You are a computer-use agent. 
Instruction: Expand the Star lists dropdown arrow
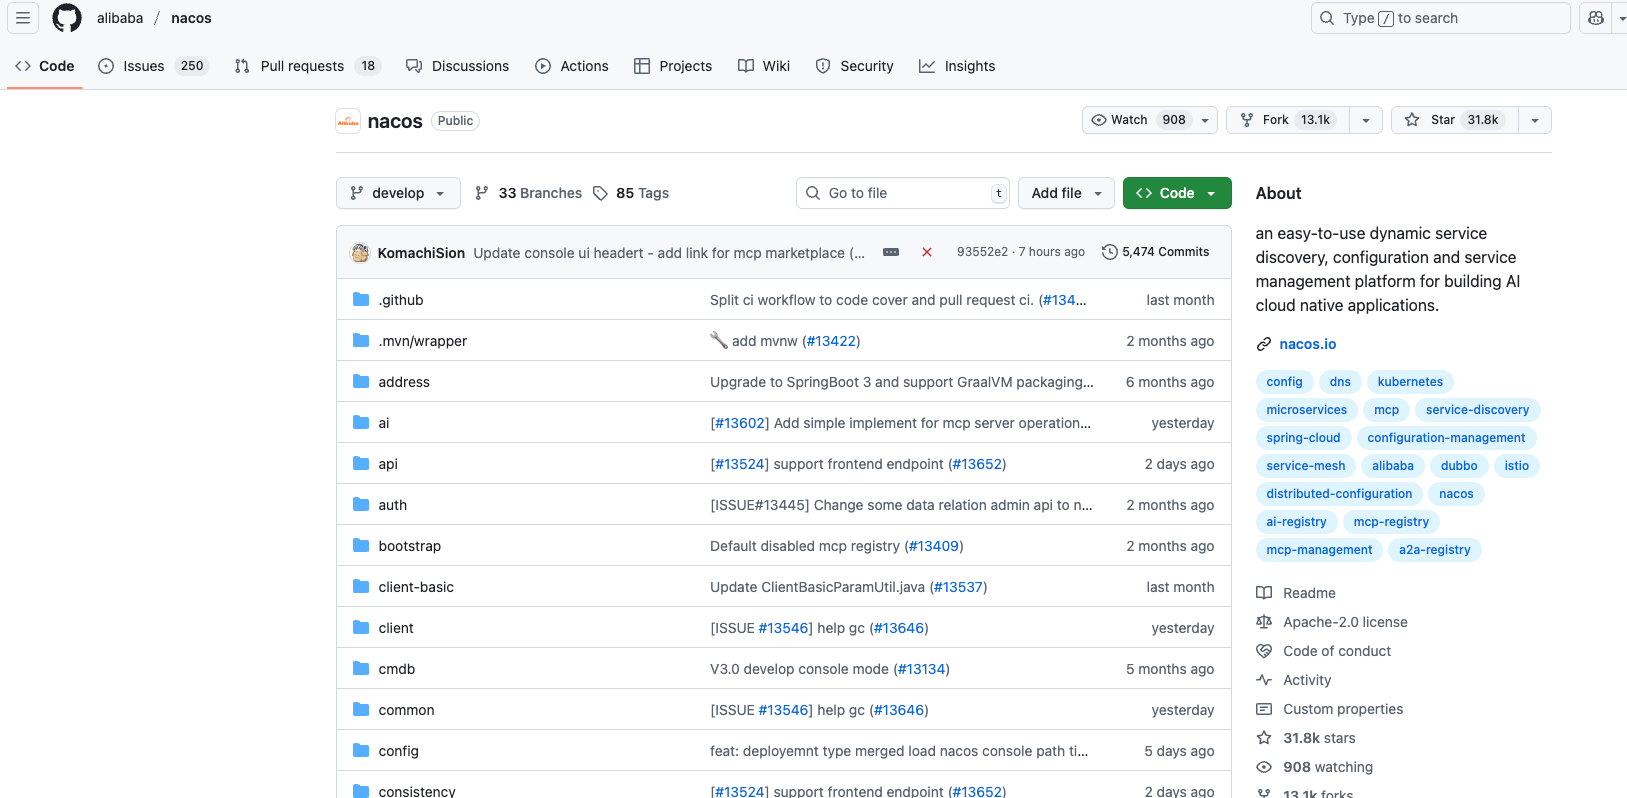[1535, 120]
